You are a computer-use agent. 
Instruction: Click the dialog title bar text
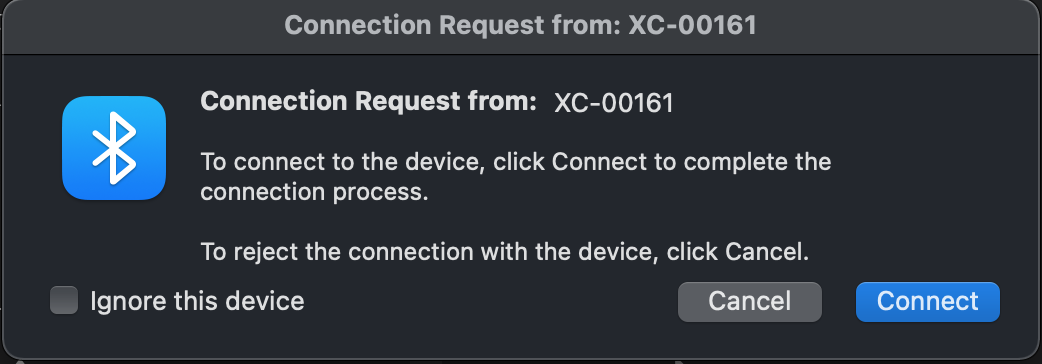[520, 26]
